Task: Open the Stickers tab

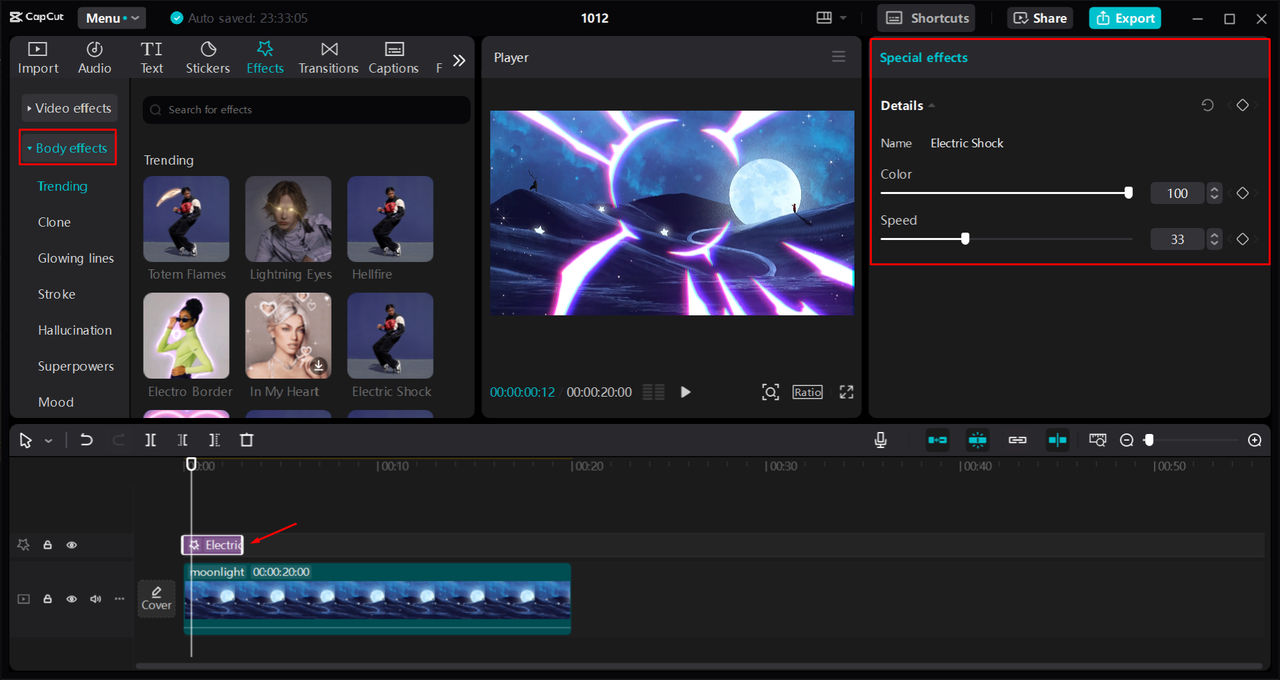Action: pyautogui.click(x=208, y=58)
